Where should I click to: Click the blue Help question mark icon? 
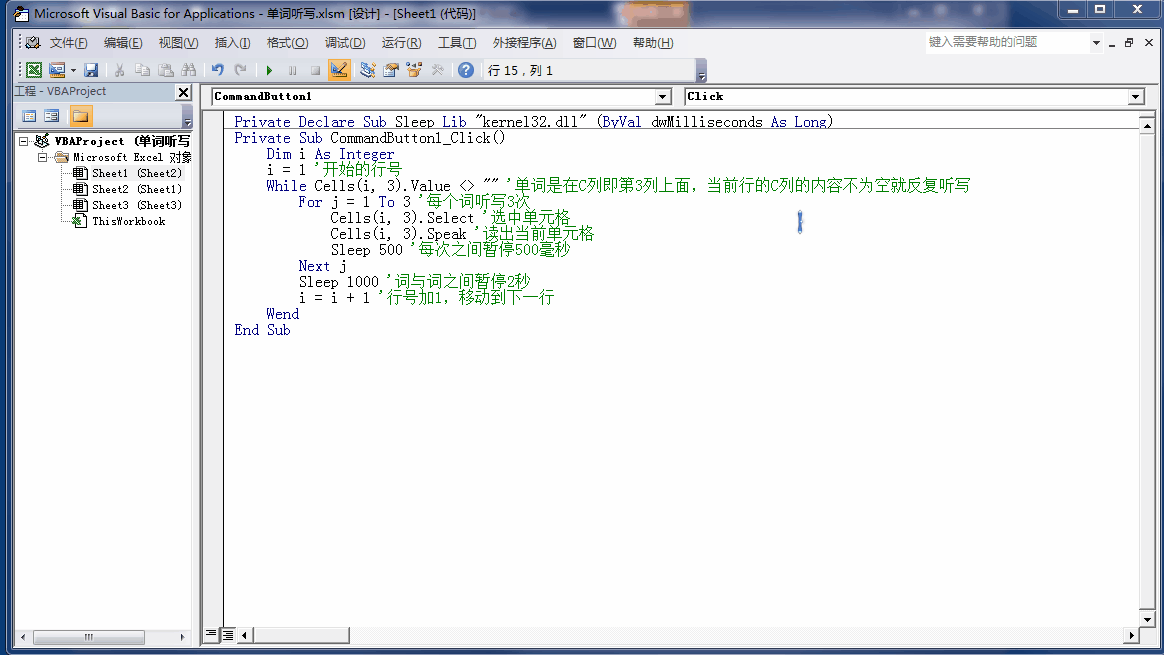[x=465, y=70]
